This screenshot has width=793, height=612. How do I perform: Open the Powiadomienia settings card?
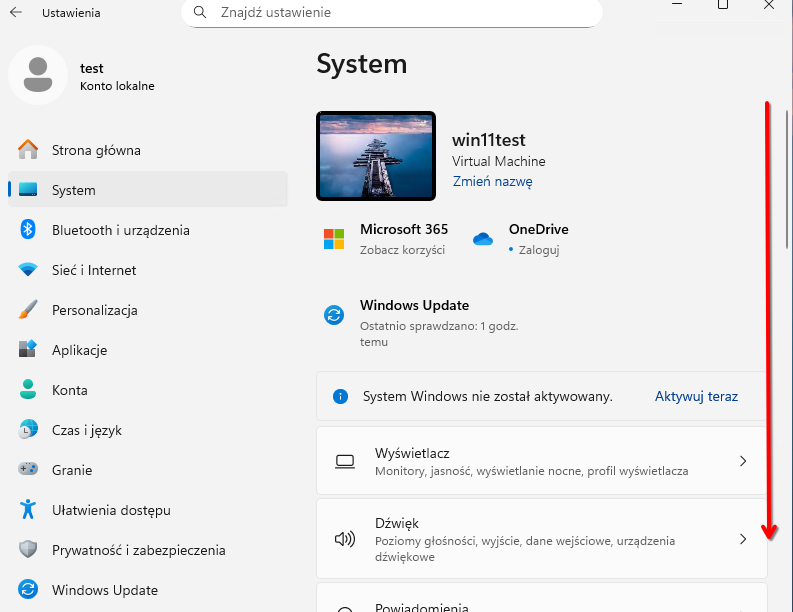point(542,598)
